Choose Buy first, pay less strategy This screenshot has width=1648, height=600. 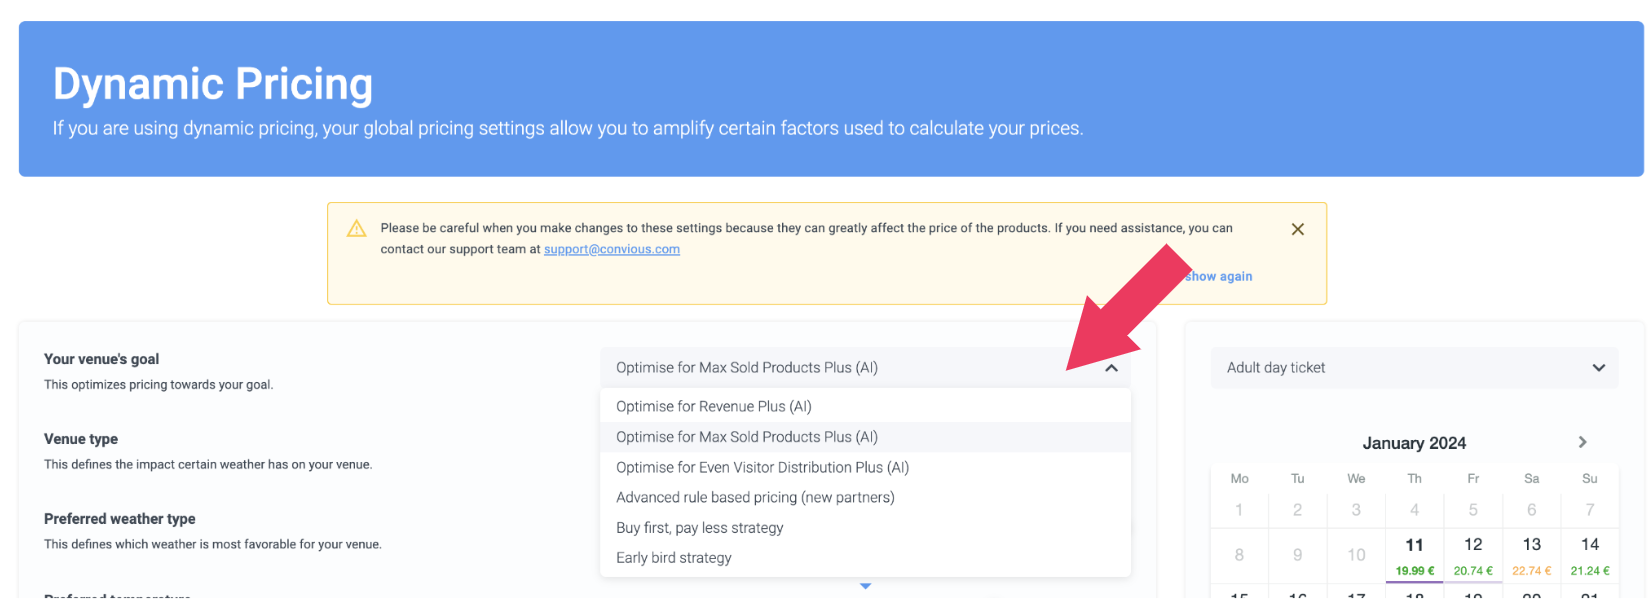tap(700, 528)
